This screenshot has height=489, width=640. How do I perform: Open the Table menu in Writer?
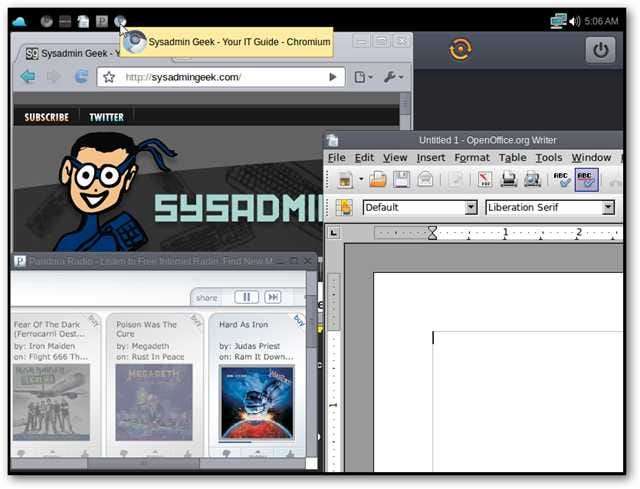tap(513, 158)
